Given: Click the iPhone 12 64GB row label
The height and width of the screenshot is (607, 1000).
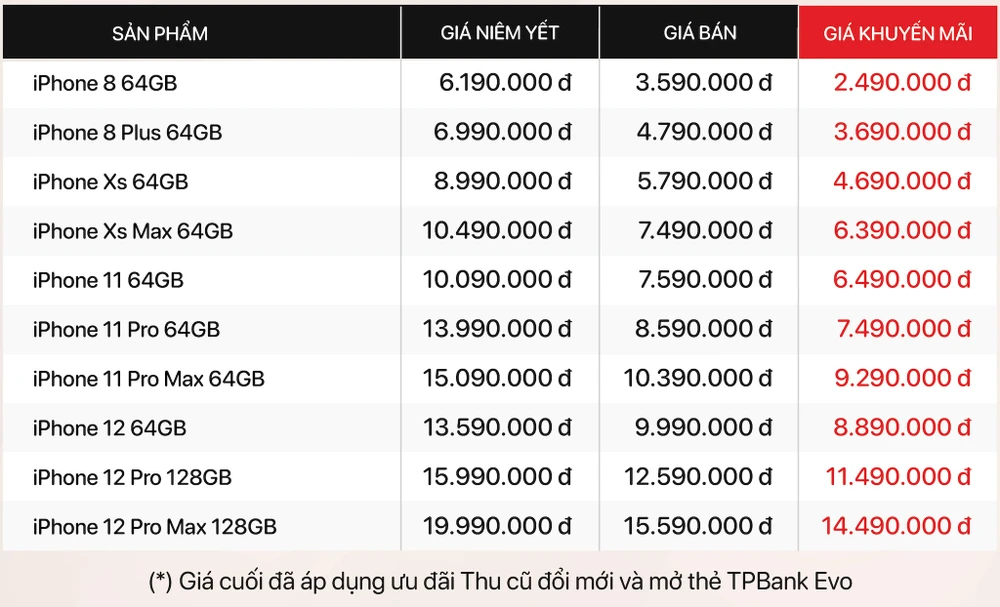Looking at the screenshot, I should tap(109, 428).
